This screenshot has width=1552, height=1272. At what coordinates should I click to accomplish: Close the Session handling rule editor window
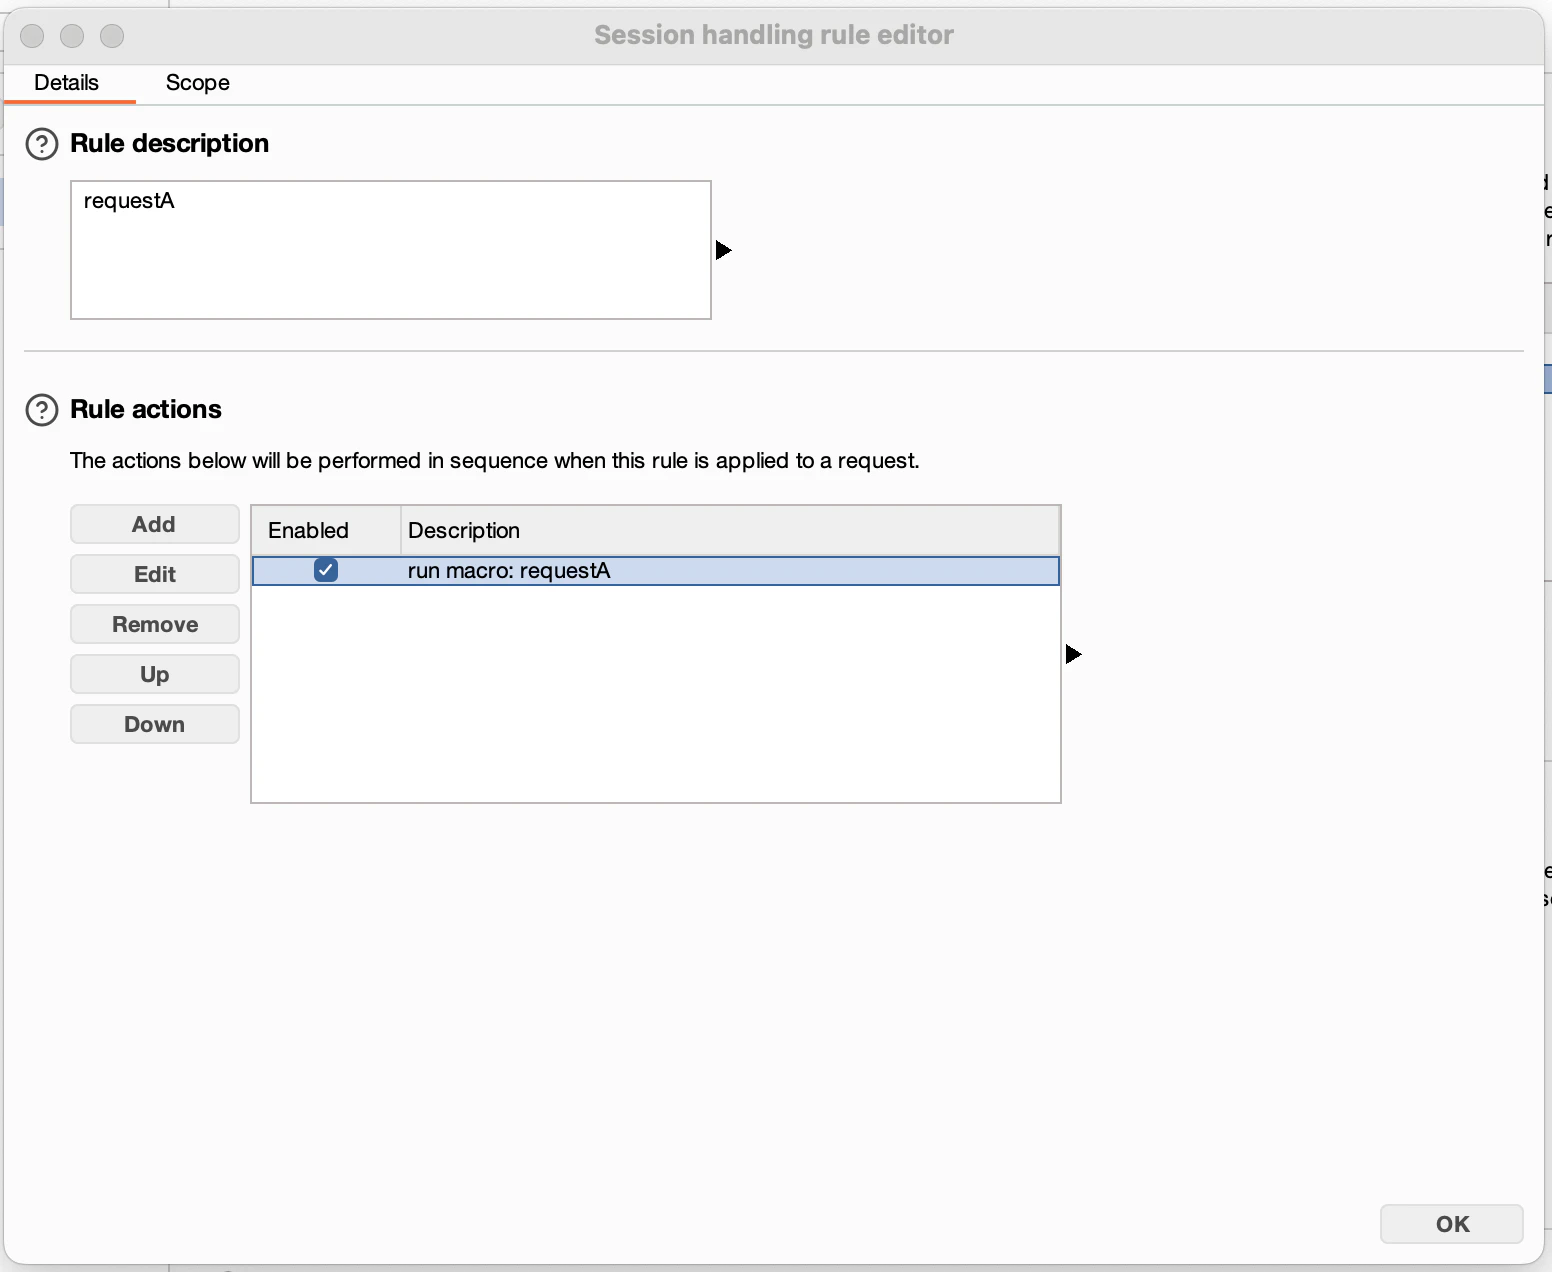tap(32, 36)
